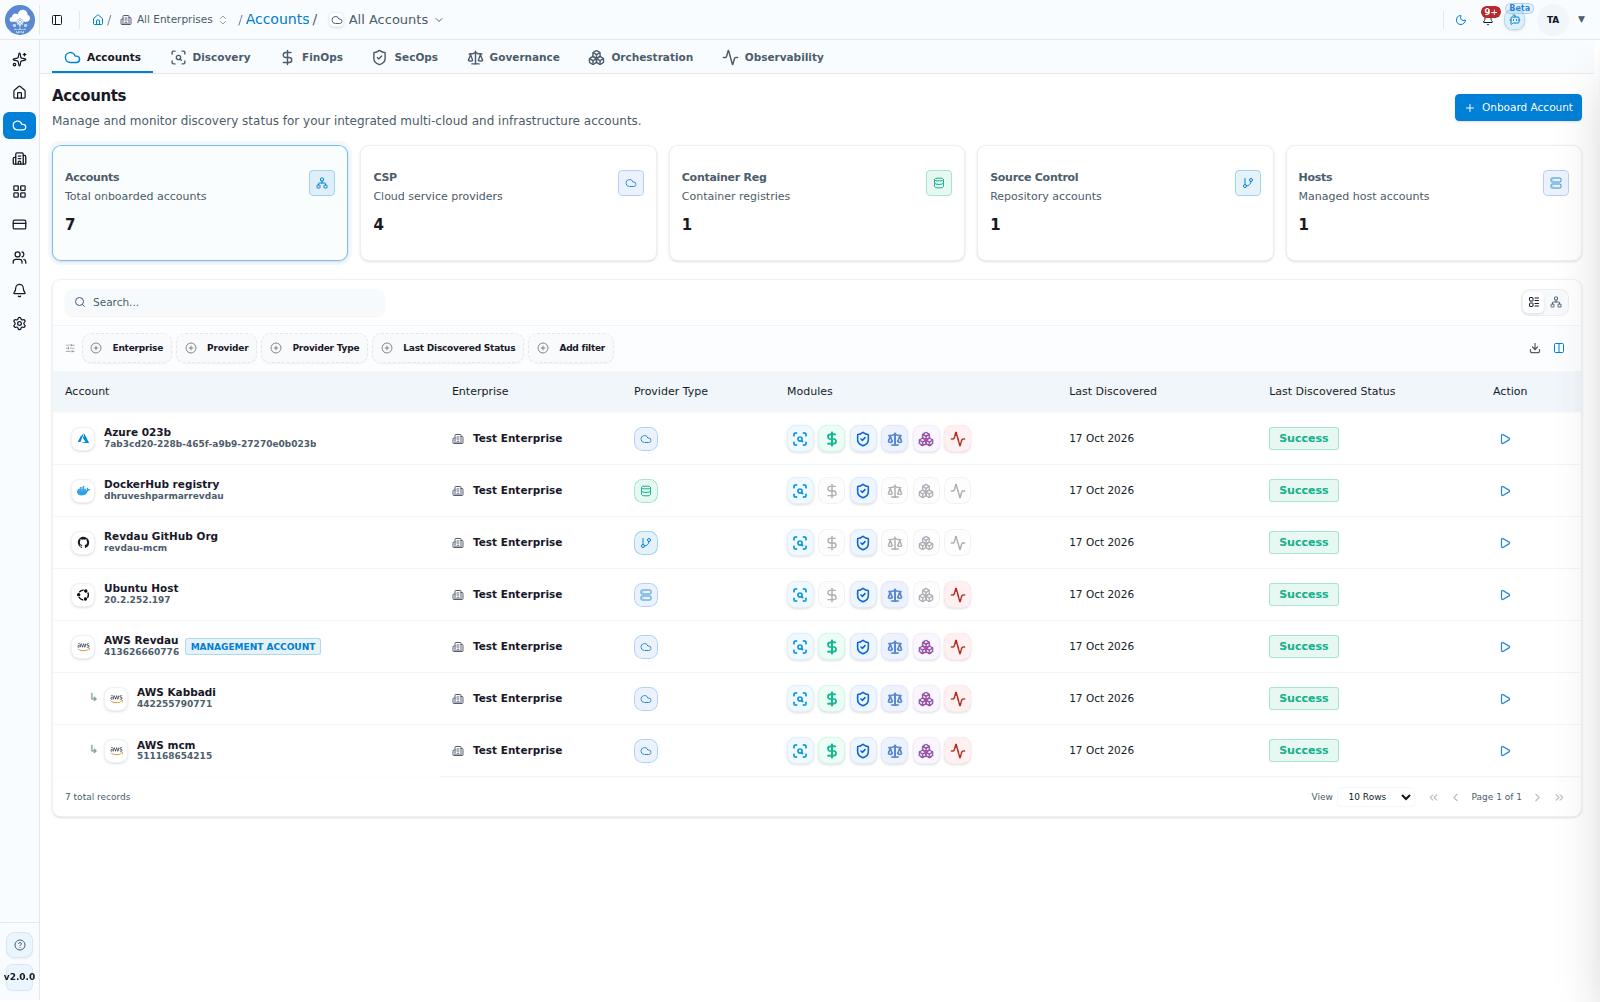Open the FinOps module icon for AWS Revdau
Screen dimensions: 1600x1002
831,647
